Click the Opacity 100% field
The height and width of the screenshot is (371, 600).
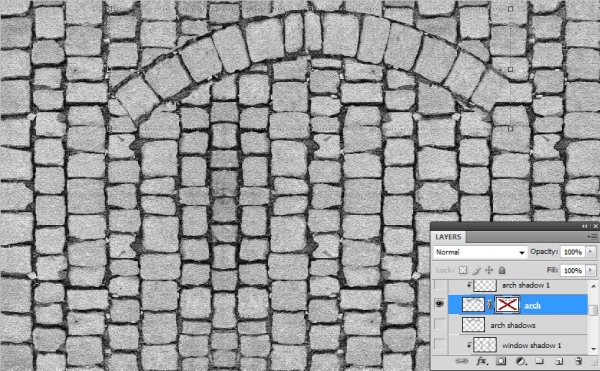tap(573, 252)
